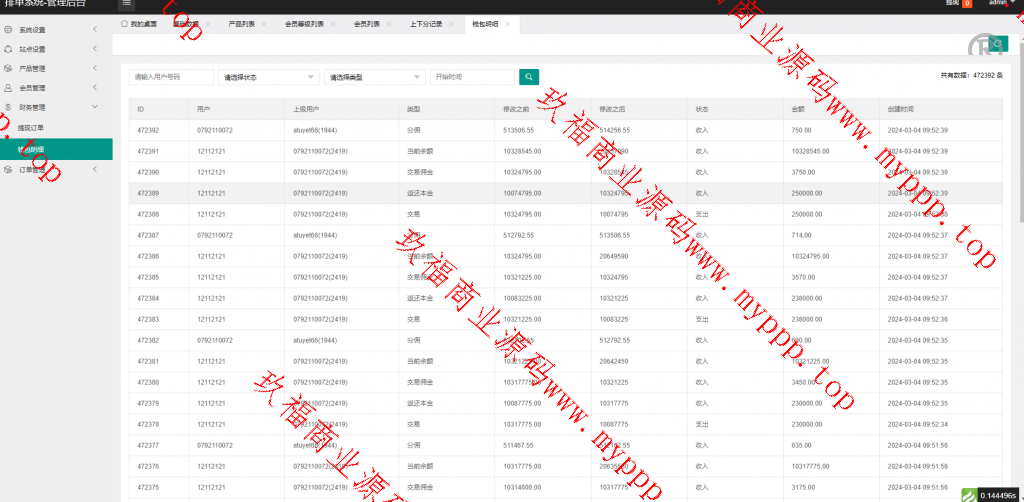Click the 系统设置 gear icon in sidebar
The image size is (1024, 502).
click(x=8, y=30)
